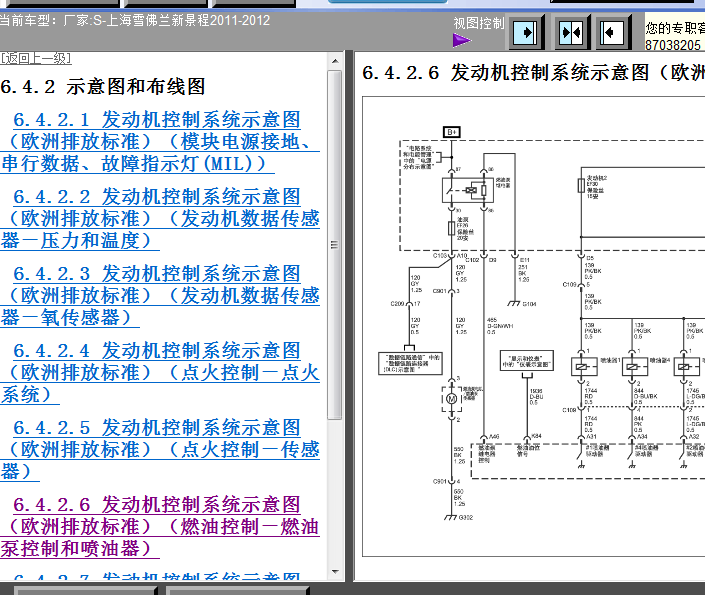Go back via 返回上一级 link
This screenshot has height=595, width=705.
pos(36,58)
